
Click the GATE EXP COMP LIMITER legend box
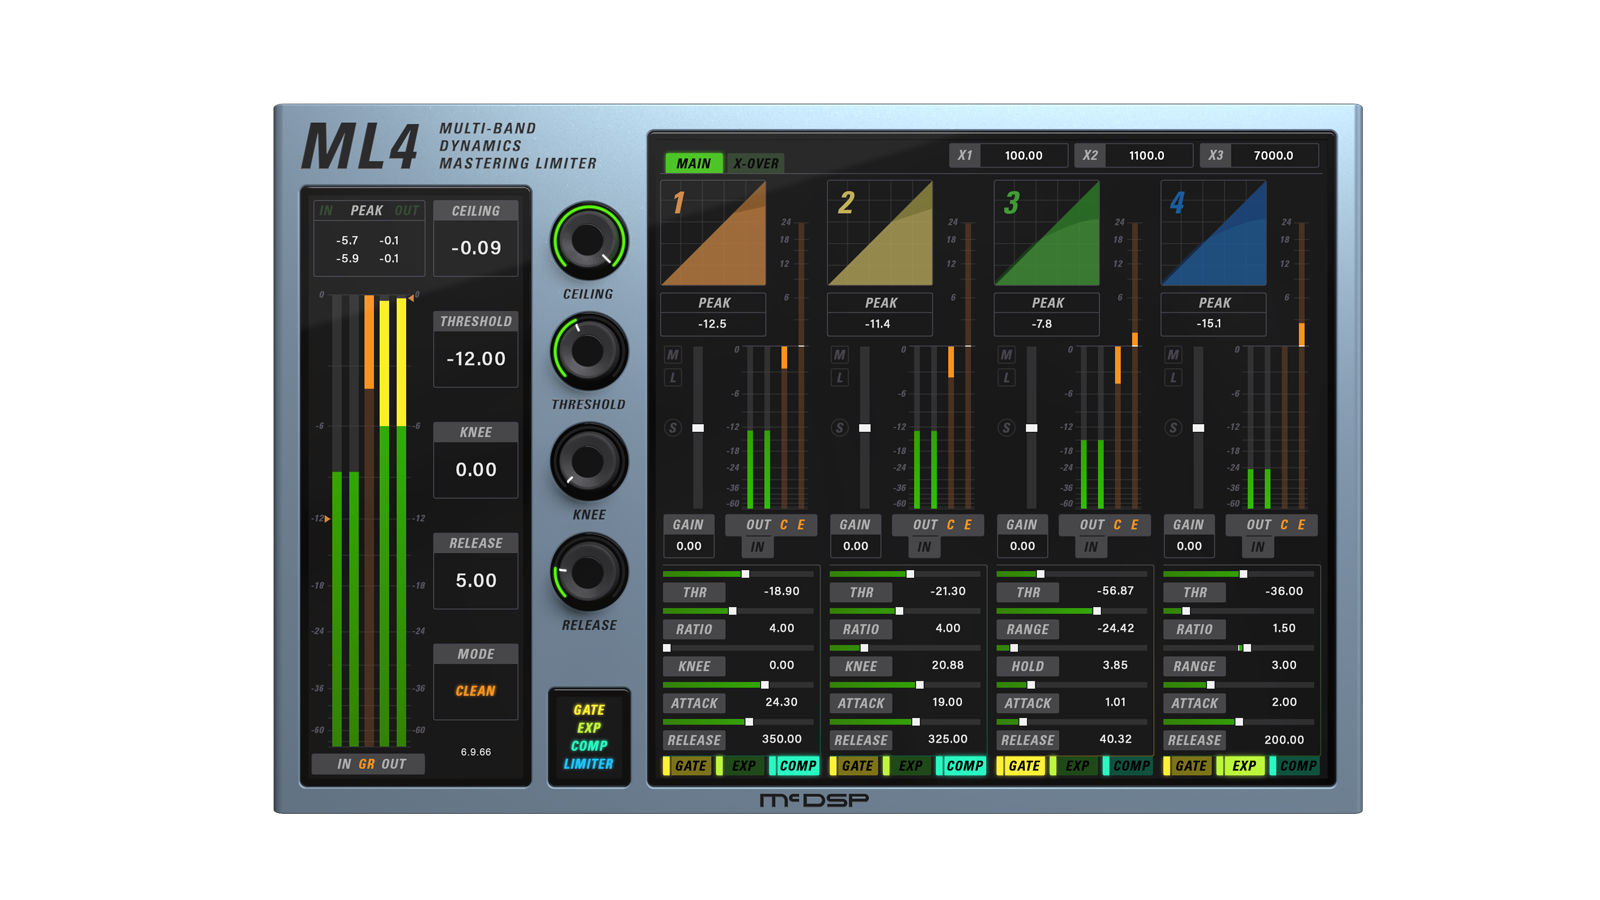pyautogui.click(x=589, y=737)
